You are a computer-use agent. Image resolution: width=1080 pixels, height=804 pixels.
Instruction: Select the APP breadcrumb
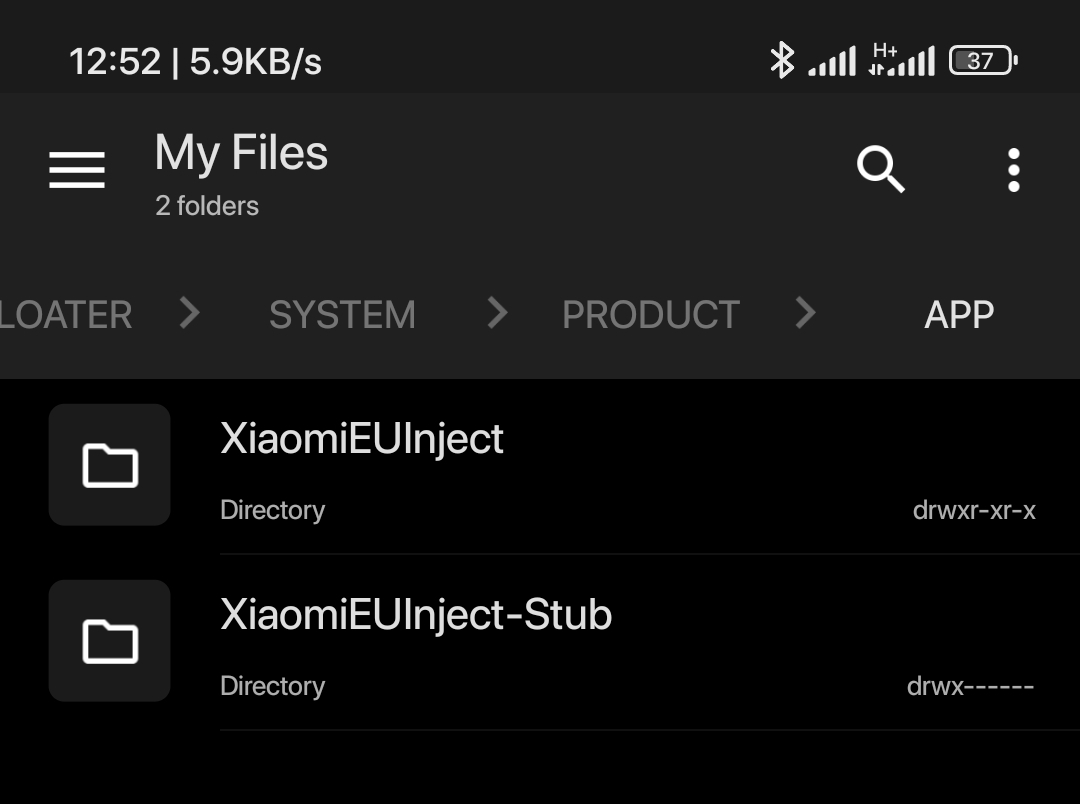959,315
